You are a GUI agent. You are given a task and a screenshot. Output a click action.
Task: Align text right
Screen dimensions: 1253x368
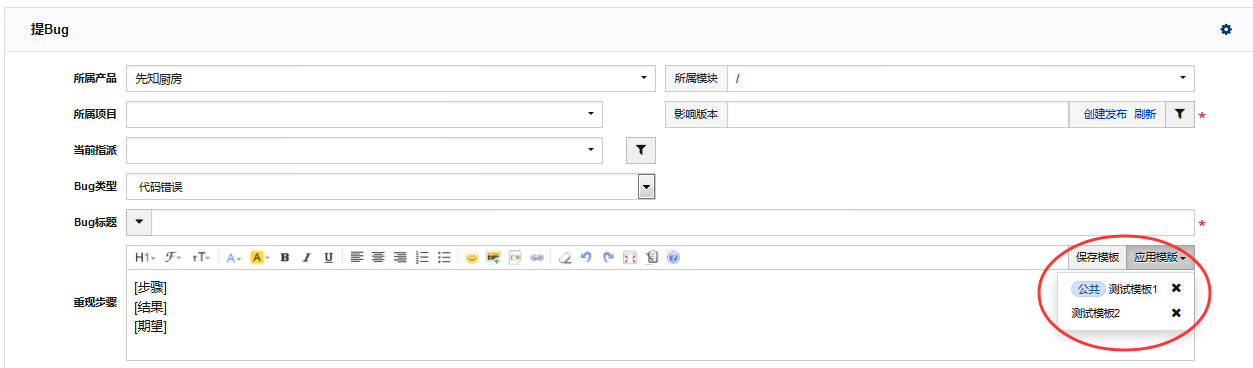[x=401, y=257]
